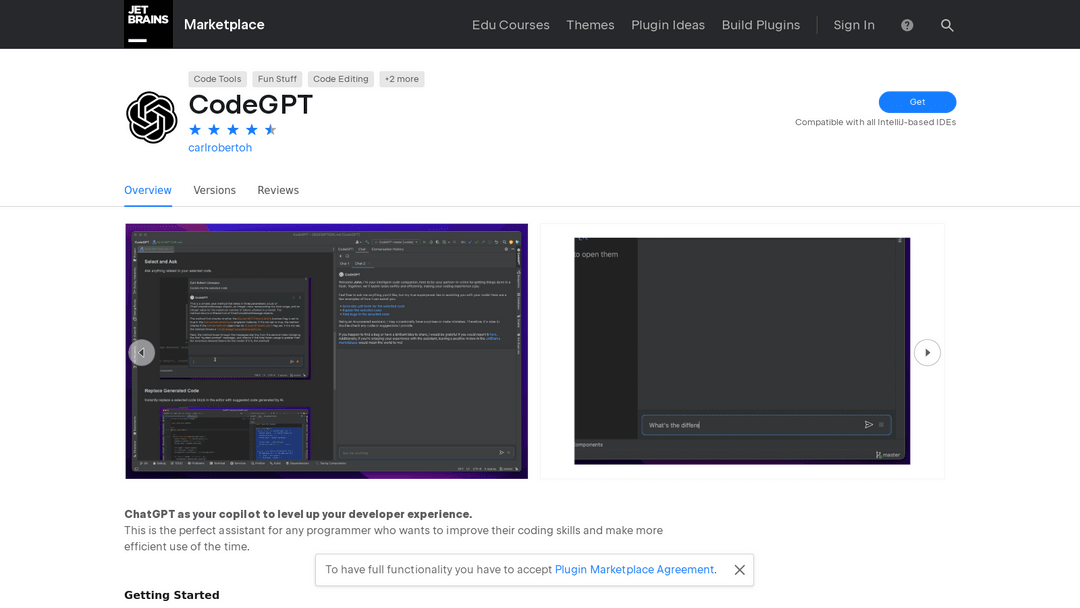
Task: Open the search magnifier icon
Action: (x=947, y=25)
